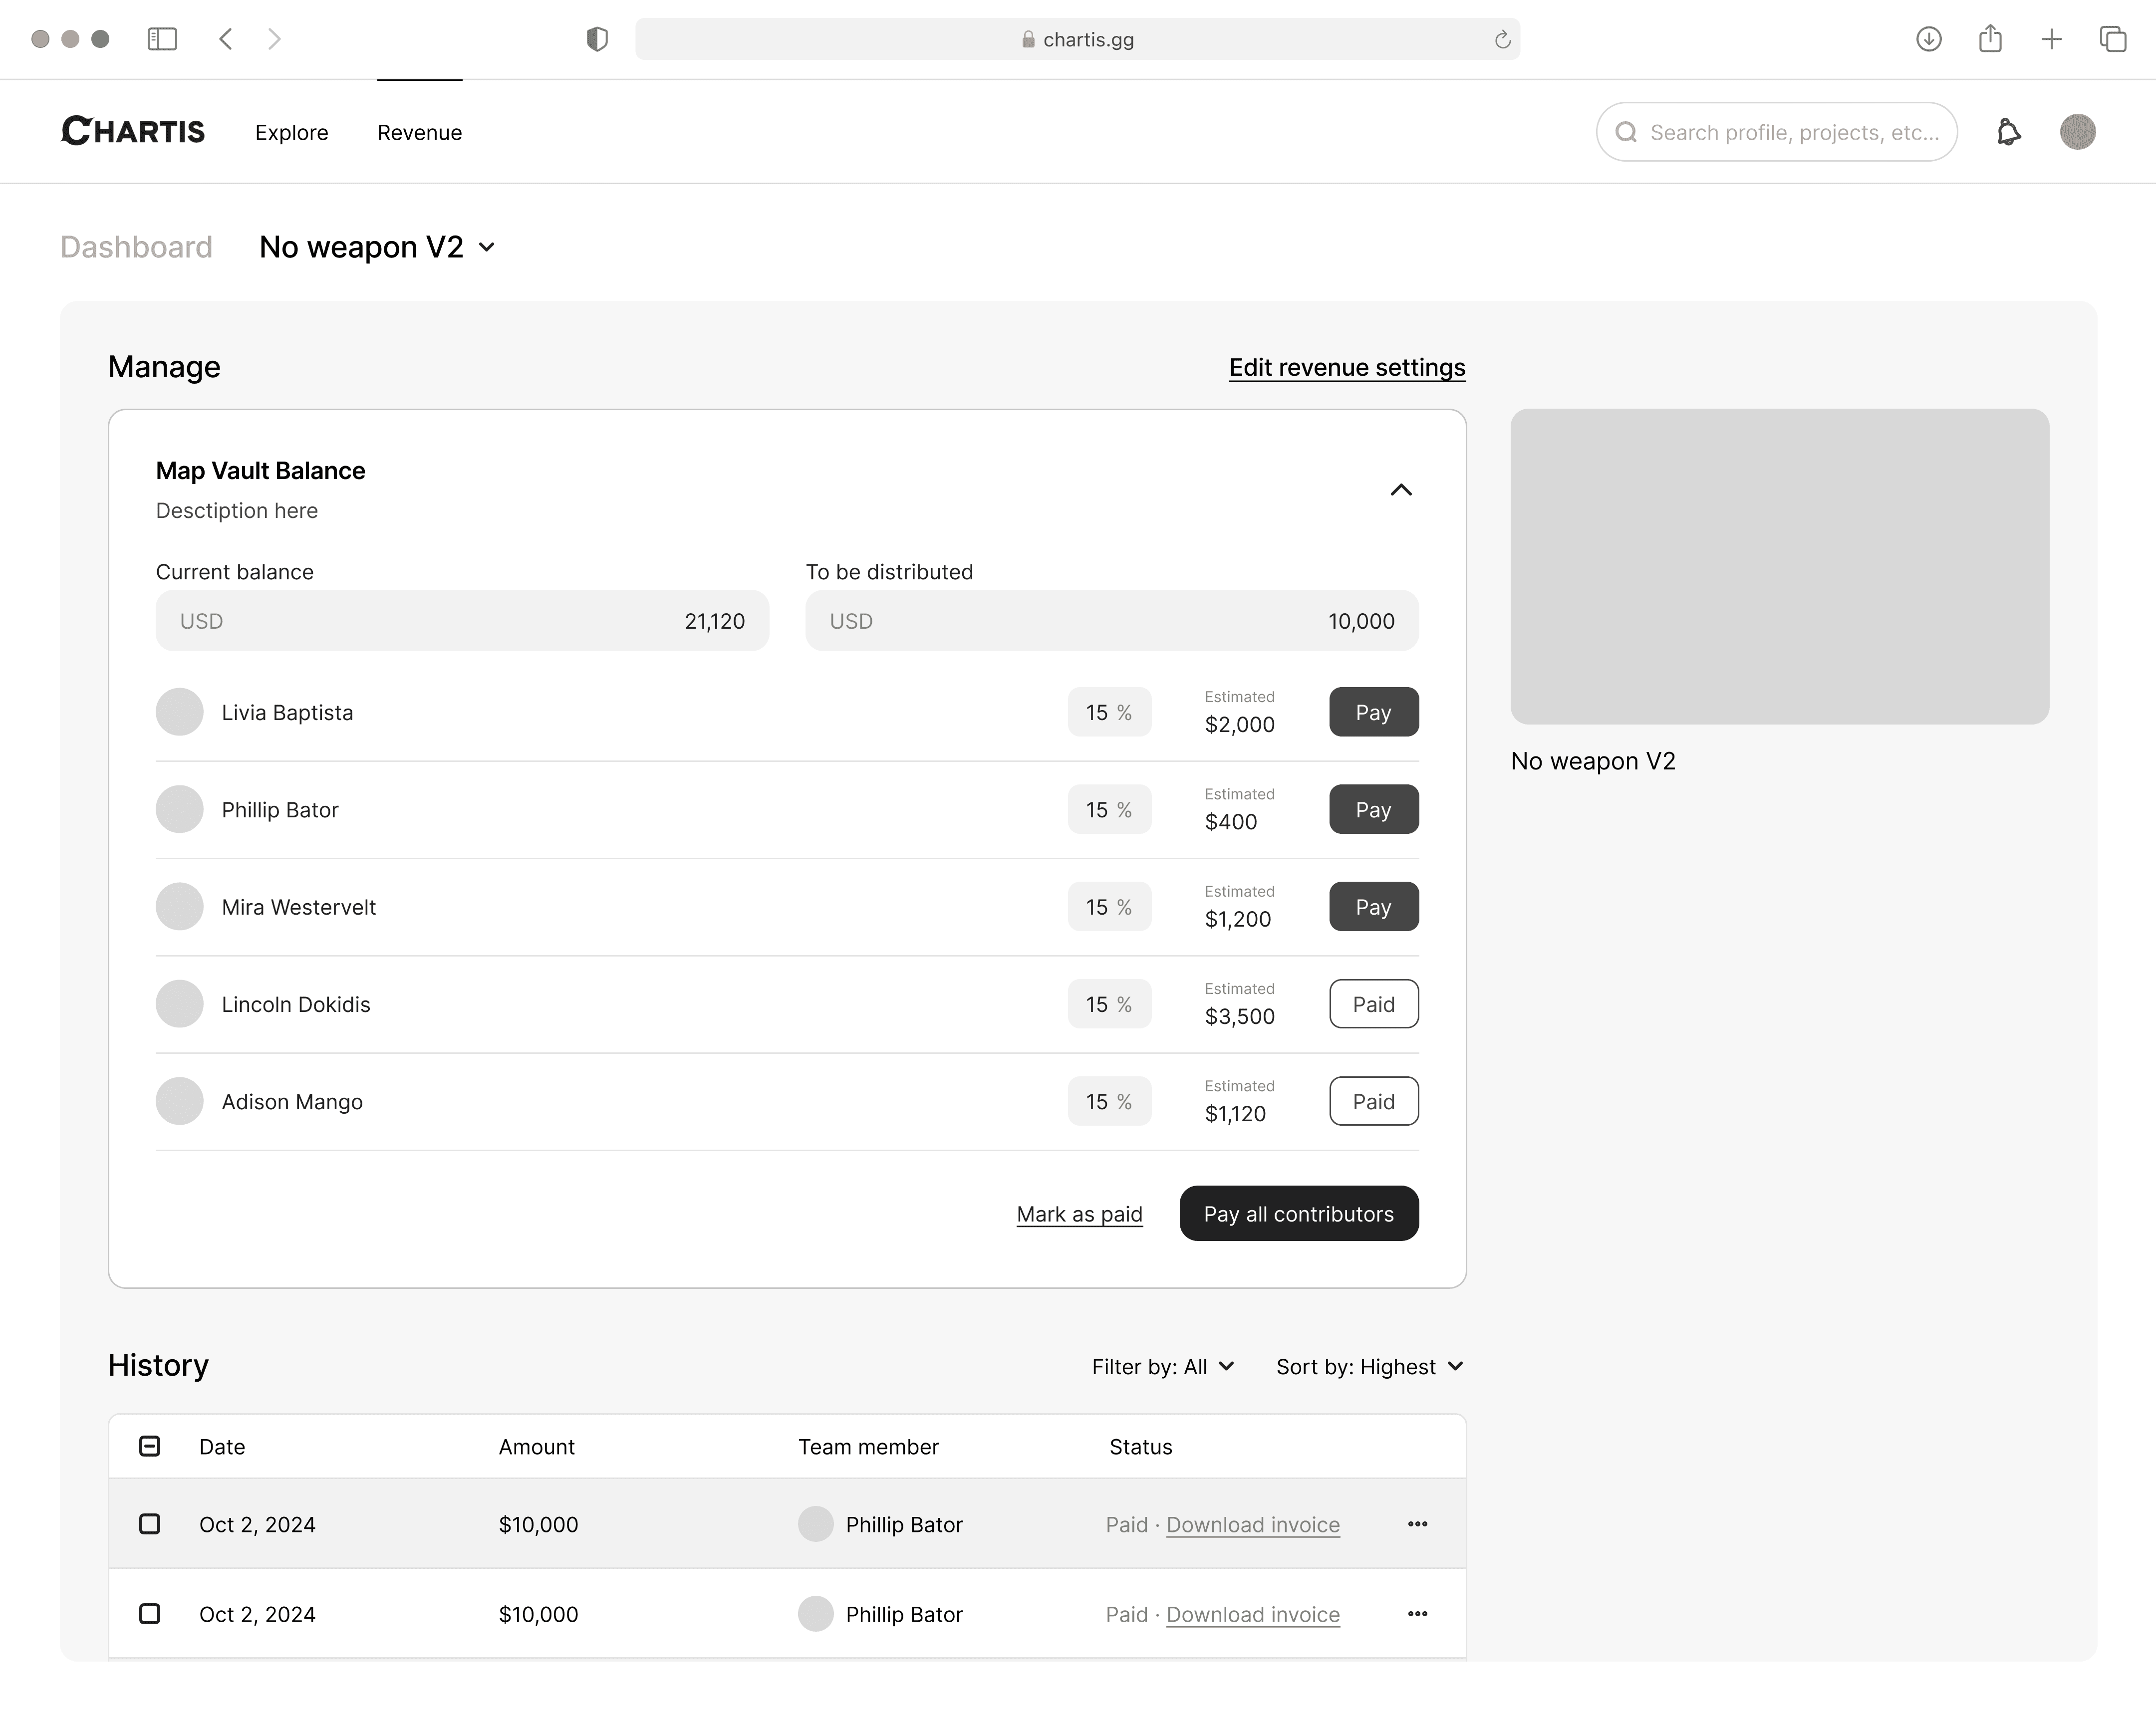Open the user profile avatar
Viewport: 2156px width, 1723px height.
(2077, 132)
